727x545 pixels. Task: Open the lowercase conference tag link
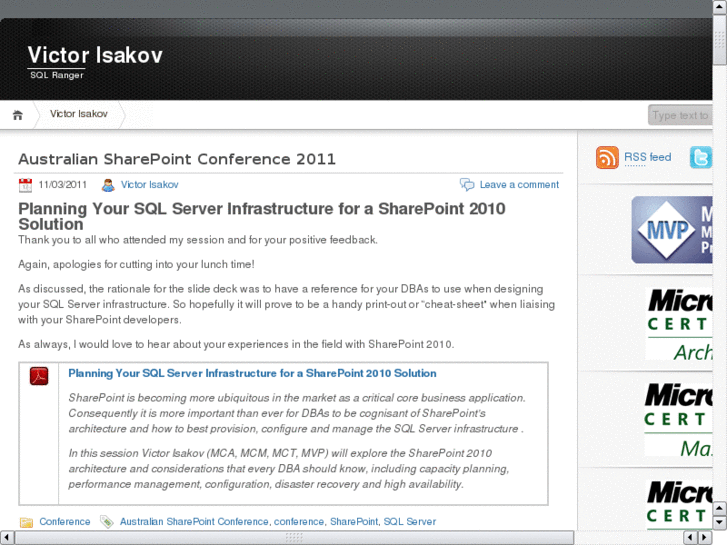point(299,522)
